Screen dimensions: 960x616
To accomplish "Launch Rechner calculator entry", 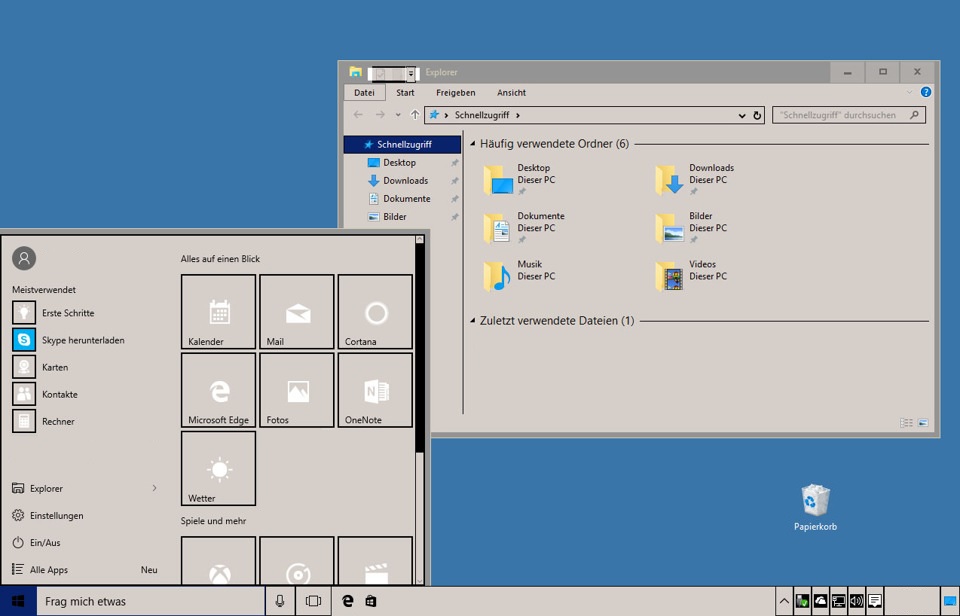I will coord(43,421).
